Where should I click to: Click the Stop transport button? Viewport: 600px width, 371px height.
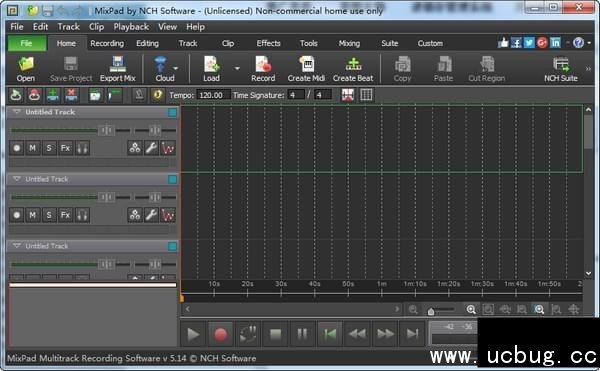(x=275, y=334)
